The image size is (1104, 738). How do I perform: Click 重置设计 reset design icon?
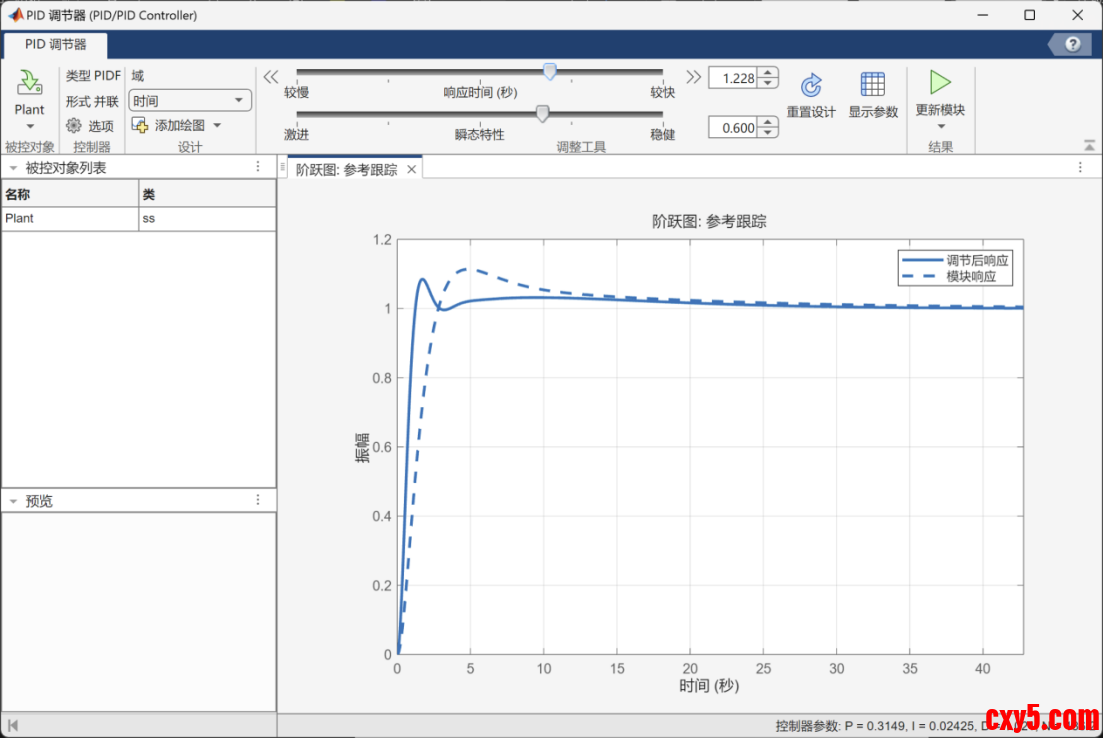point(811,85)
